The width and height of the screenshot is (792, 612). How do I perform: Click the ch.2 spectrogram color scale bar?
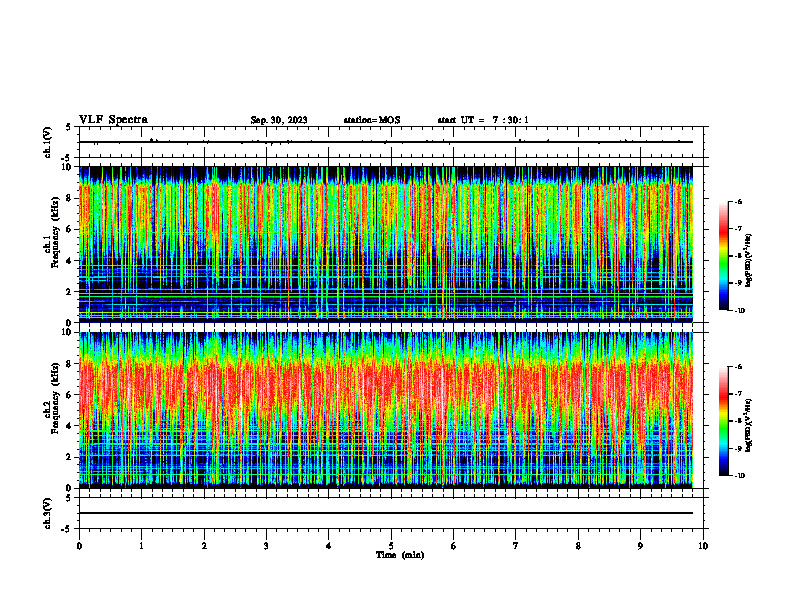point(723,421)
